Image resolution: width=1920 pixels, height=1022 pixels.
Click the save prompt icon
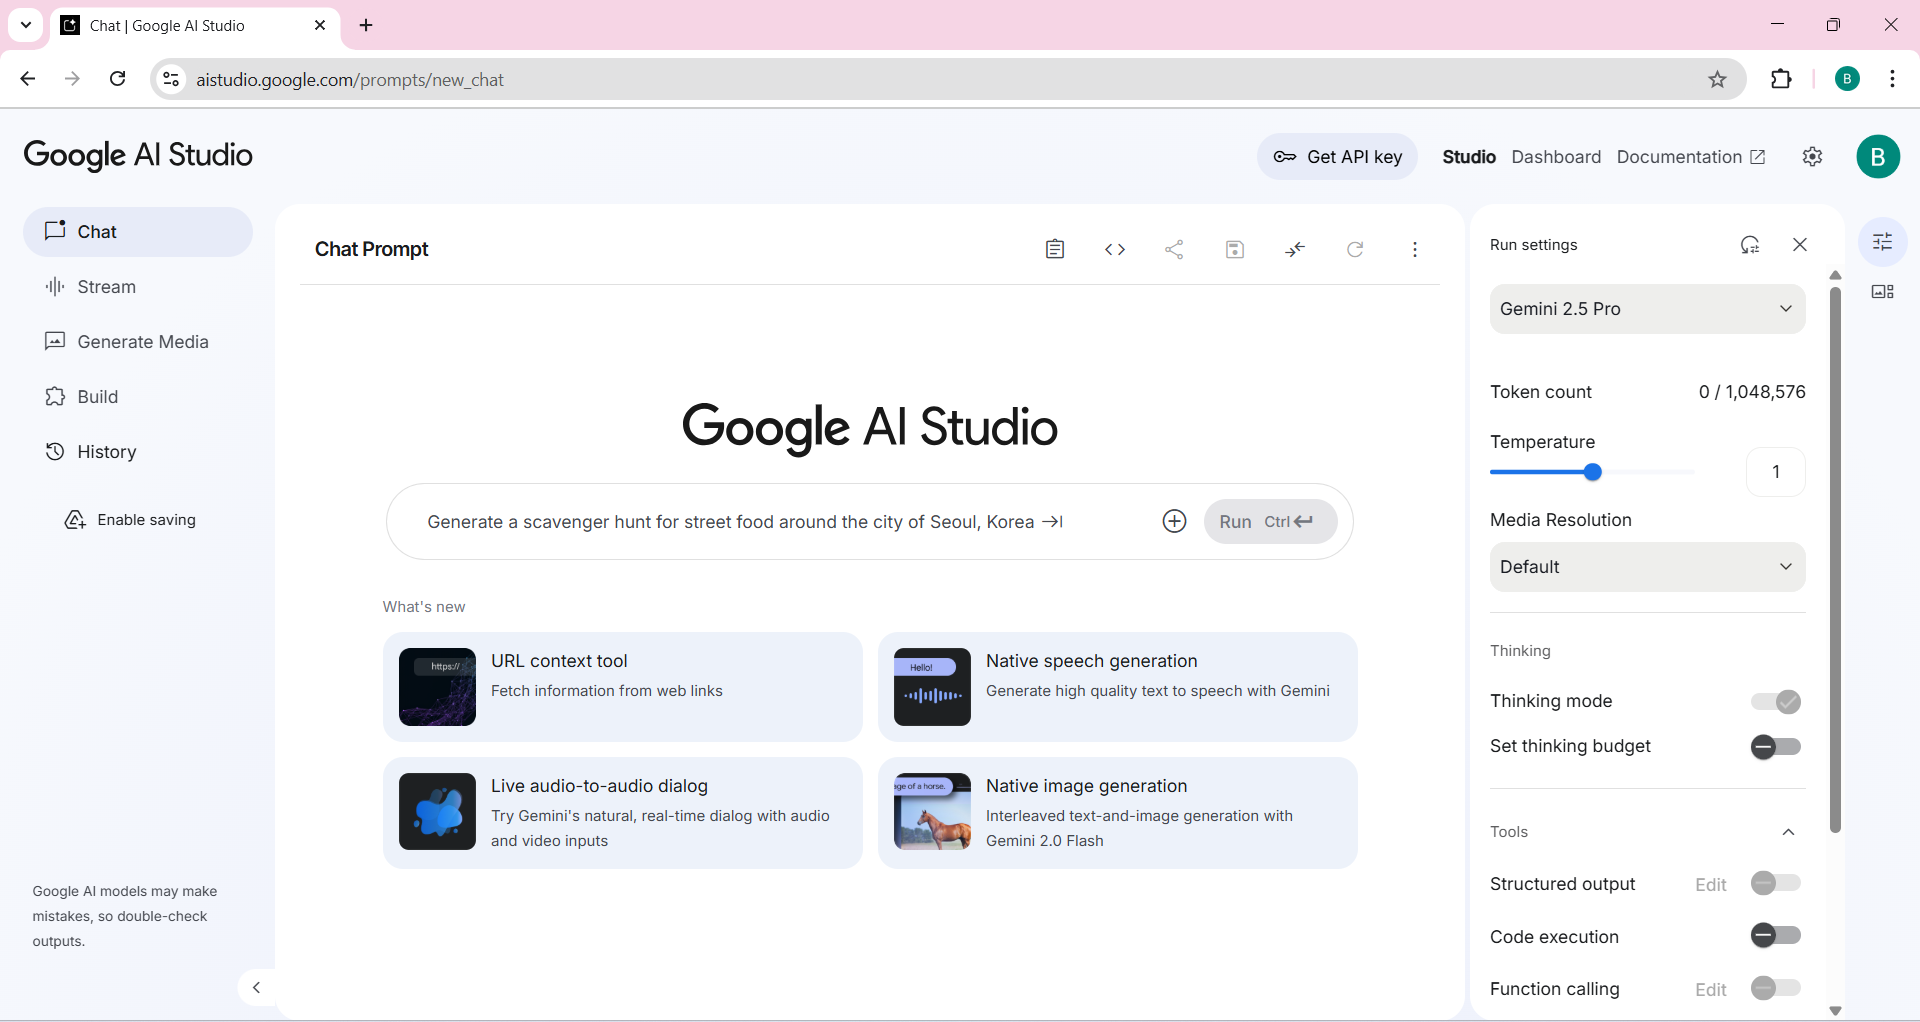coord(1235,249)
